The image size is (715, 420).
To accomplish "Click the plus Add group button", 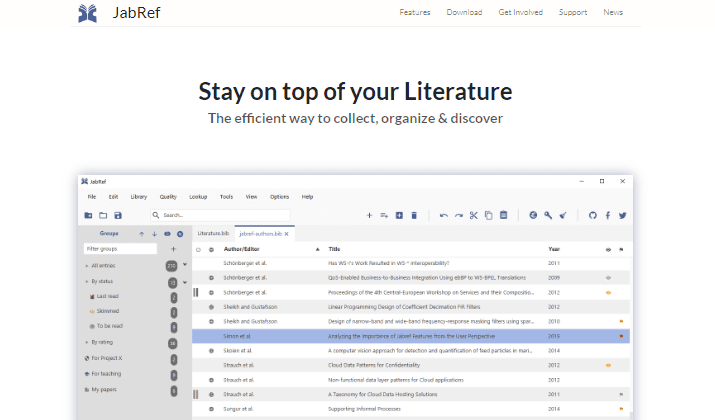I will point(173,249).
